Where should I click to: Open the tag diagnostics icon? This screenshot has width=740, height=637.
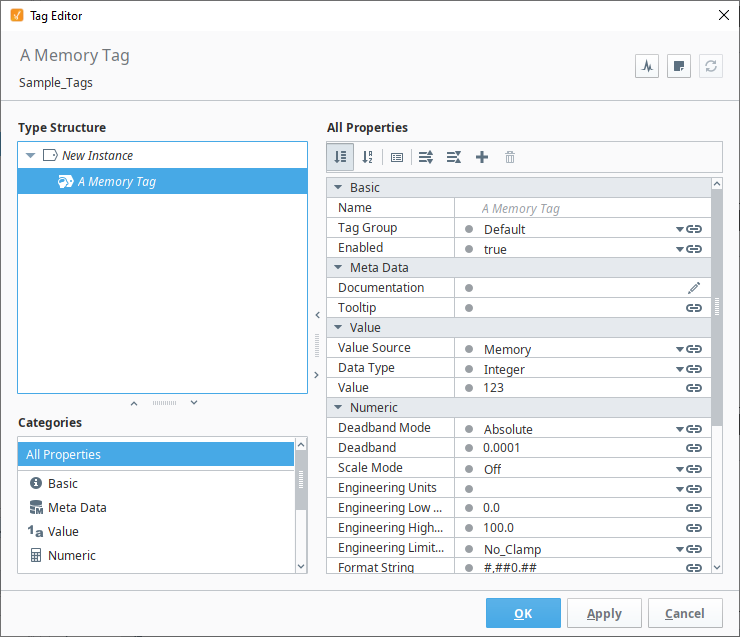[x=647, y=66]
